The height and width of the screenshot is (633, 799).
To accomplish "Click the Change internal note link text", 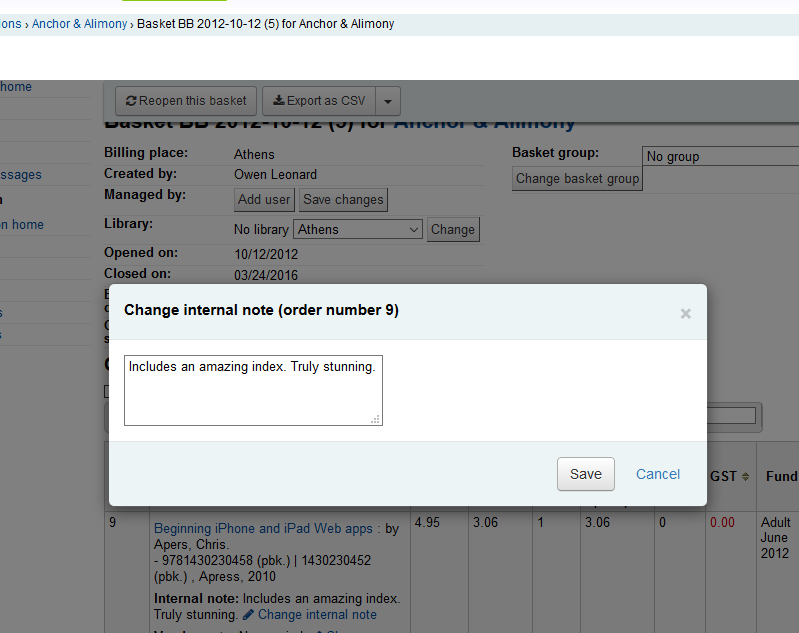I will [317, 615].
